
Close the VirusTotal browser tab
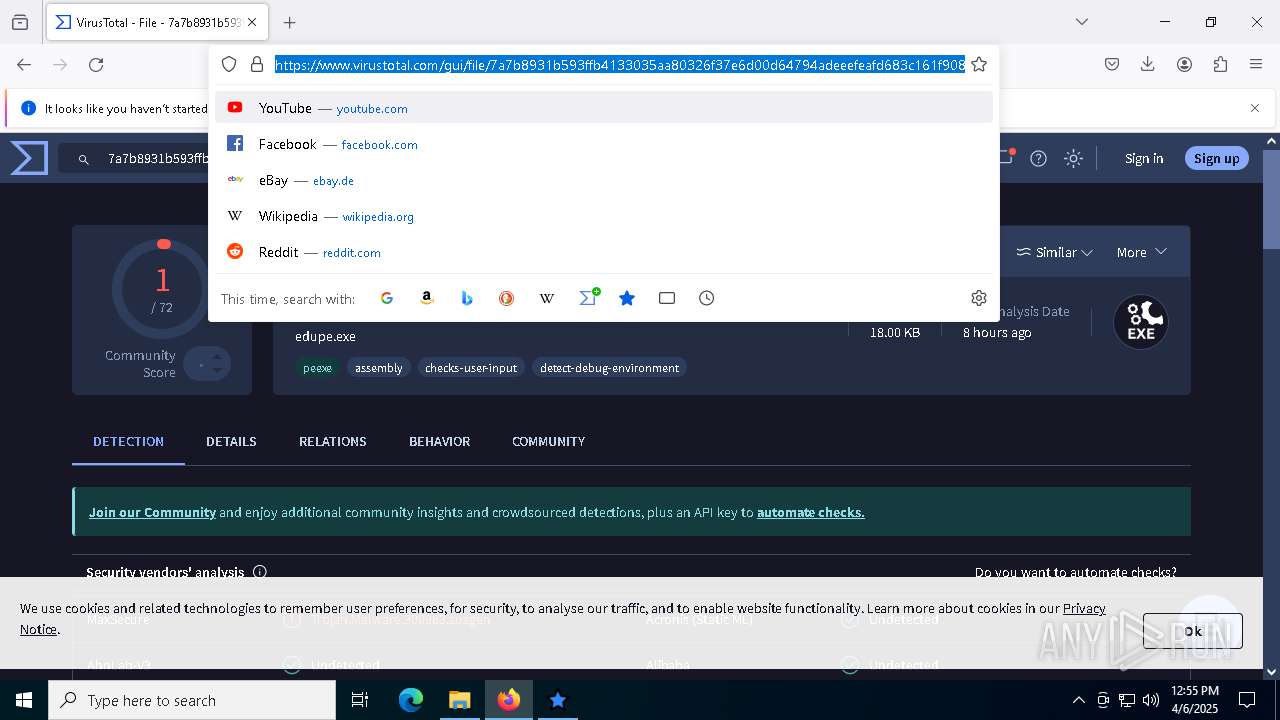[x=253, y=22]
